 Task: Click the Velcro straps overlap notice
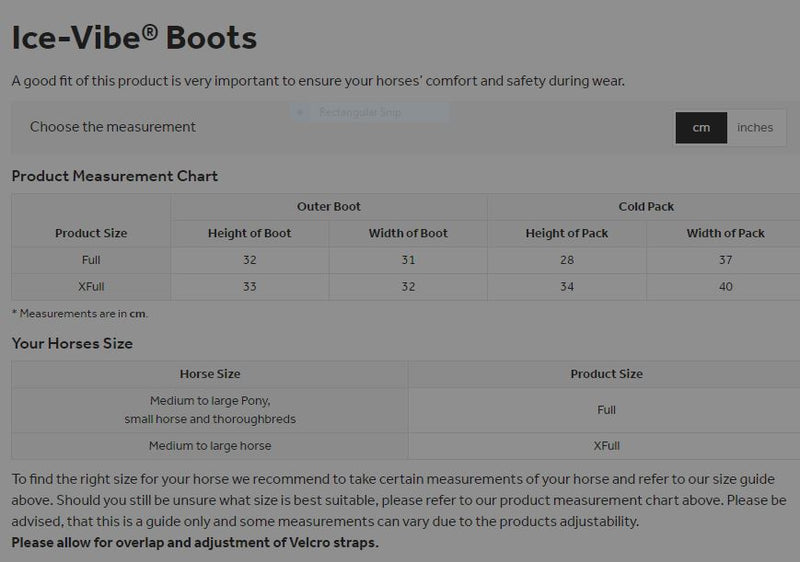coord(195,543)
